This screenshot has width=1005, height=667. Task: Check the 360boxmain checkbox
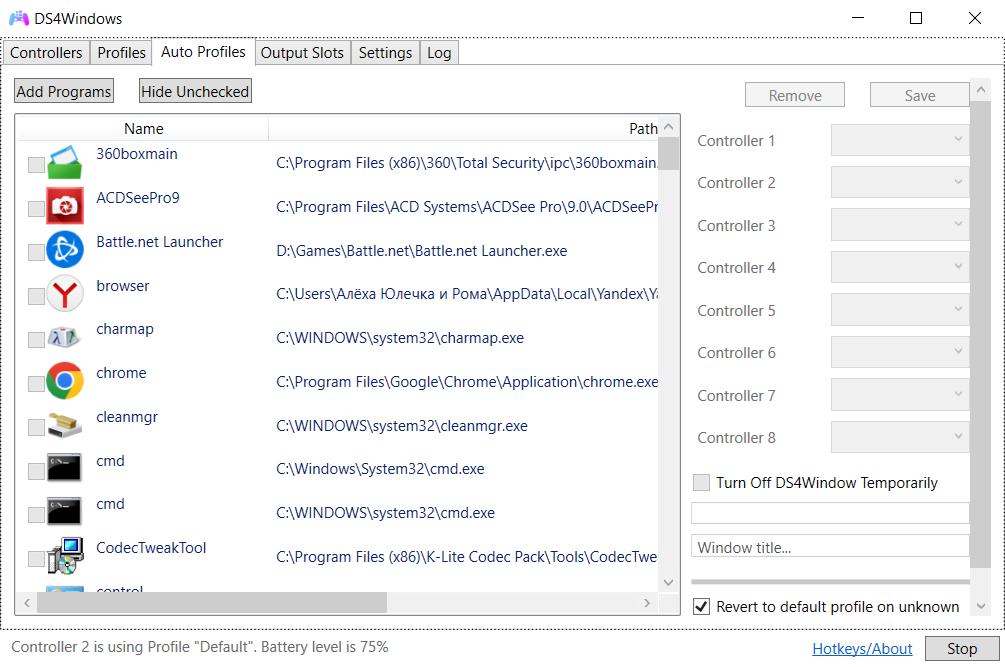coord(36,165)
